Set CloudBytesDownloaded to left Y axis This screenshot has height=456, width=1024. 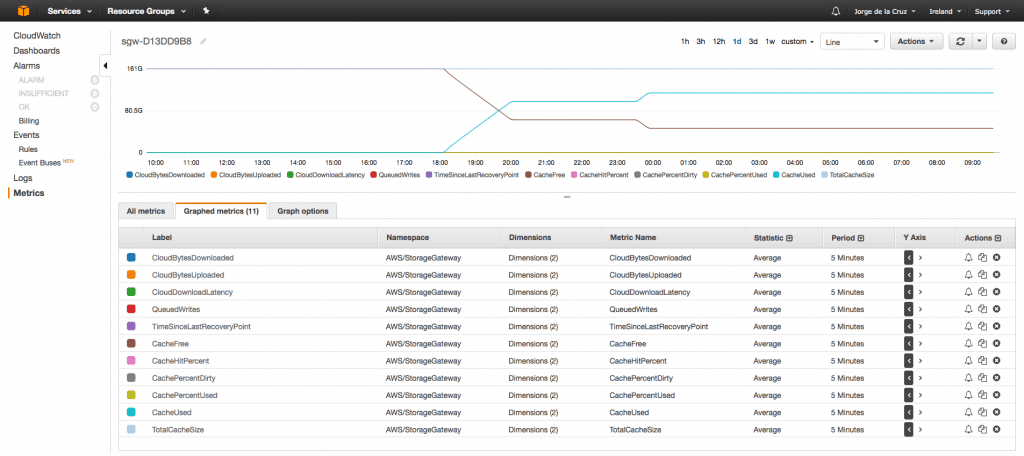908,257
